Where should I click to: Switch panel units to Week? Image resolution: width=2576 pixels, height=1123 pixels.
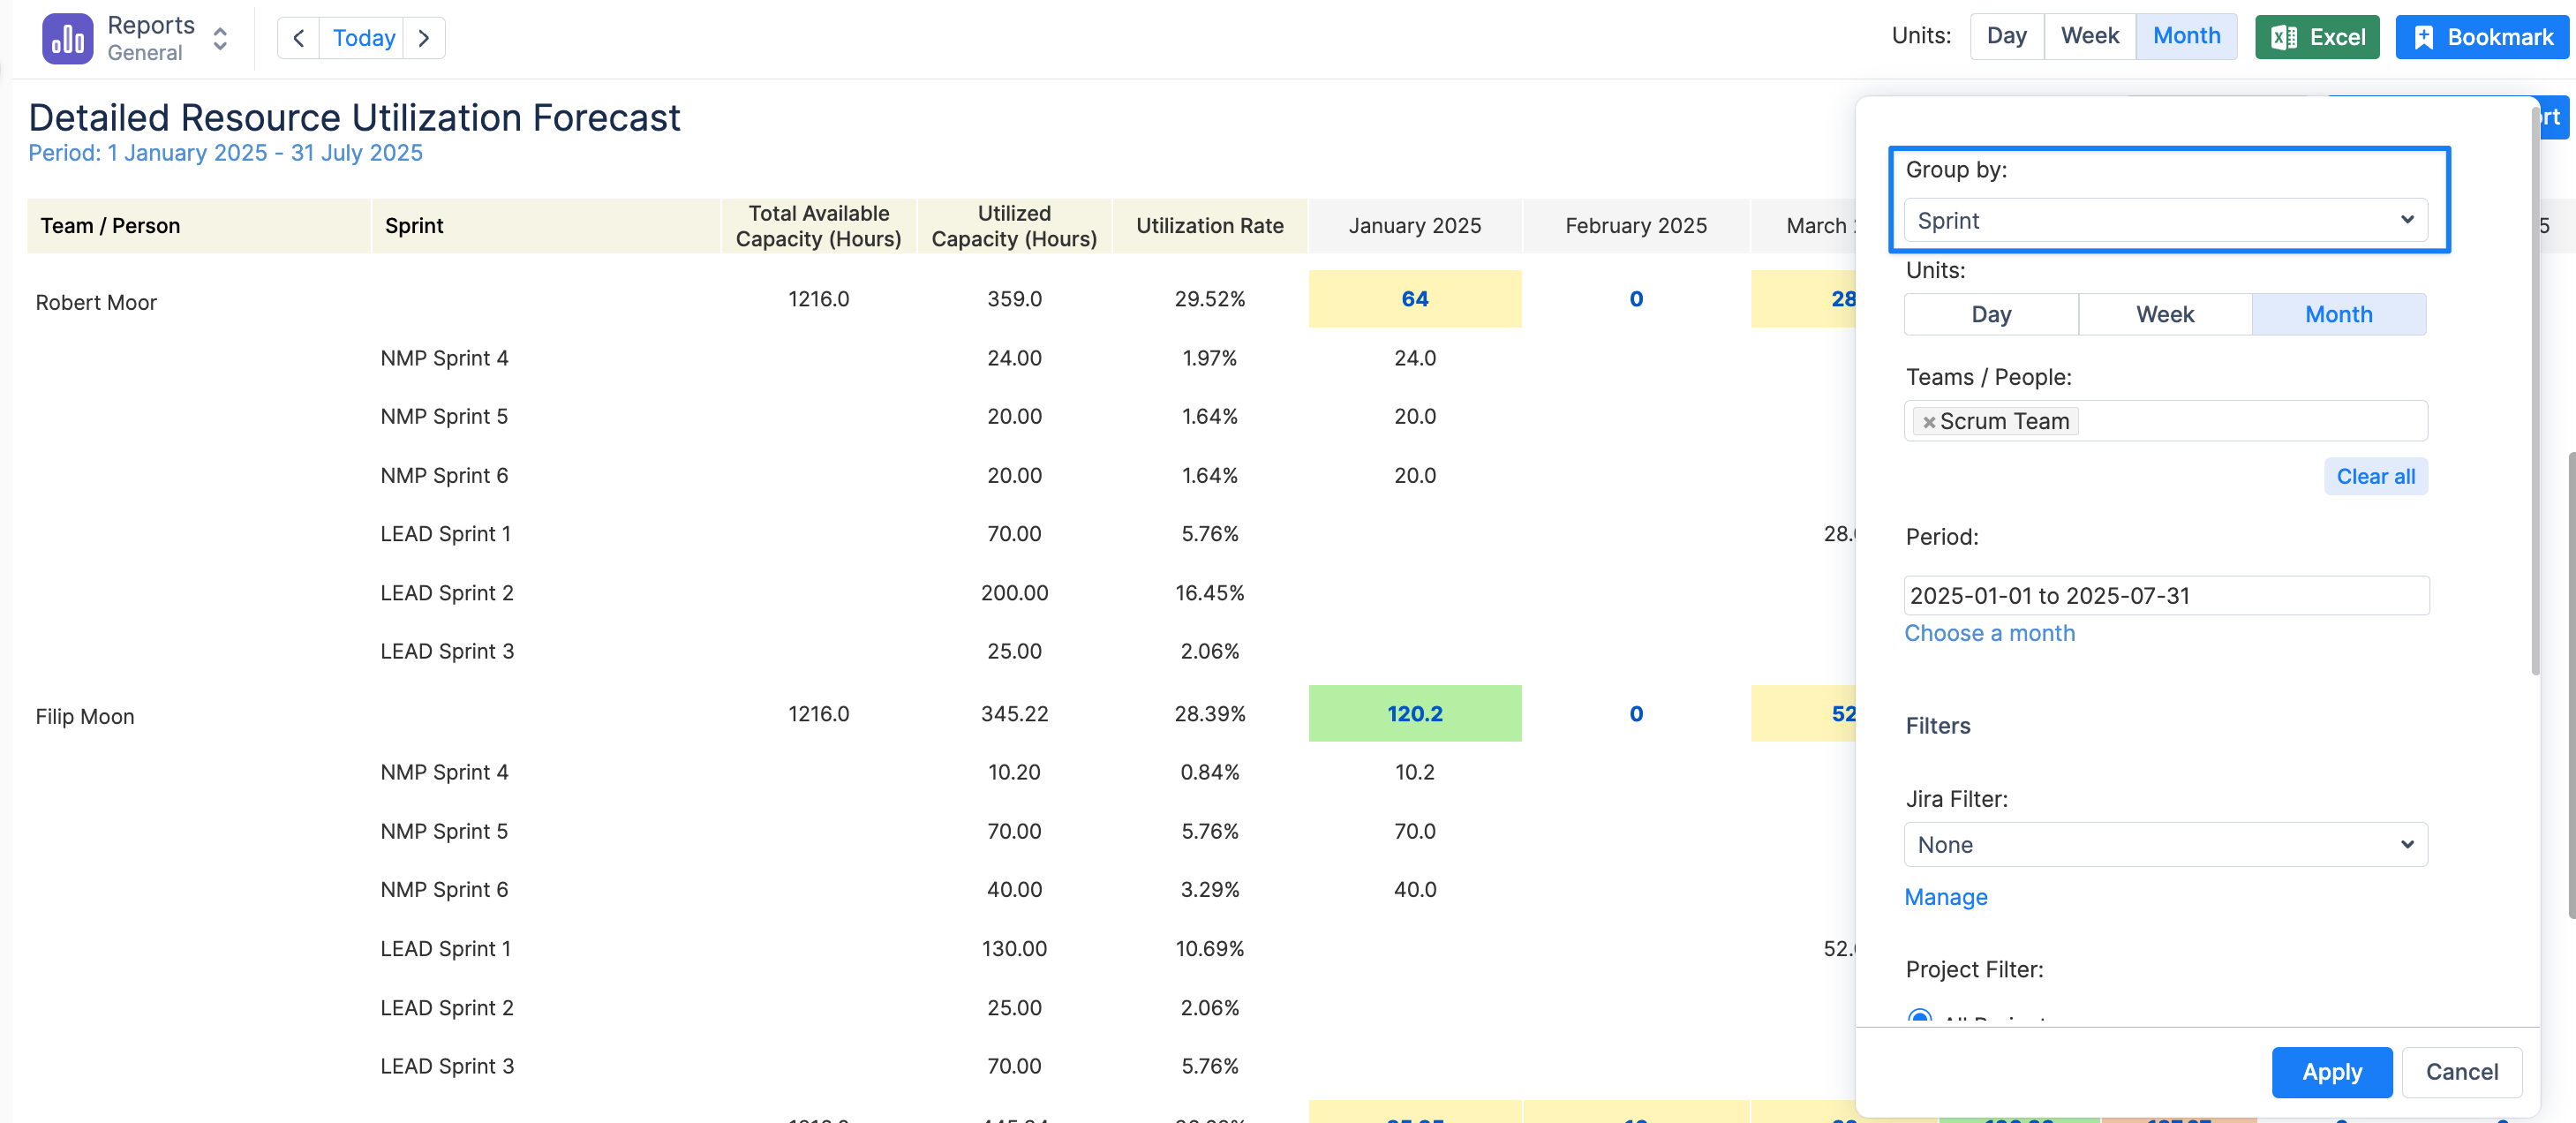2165,314
